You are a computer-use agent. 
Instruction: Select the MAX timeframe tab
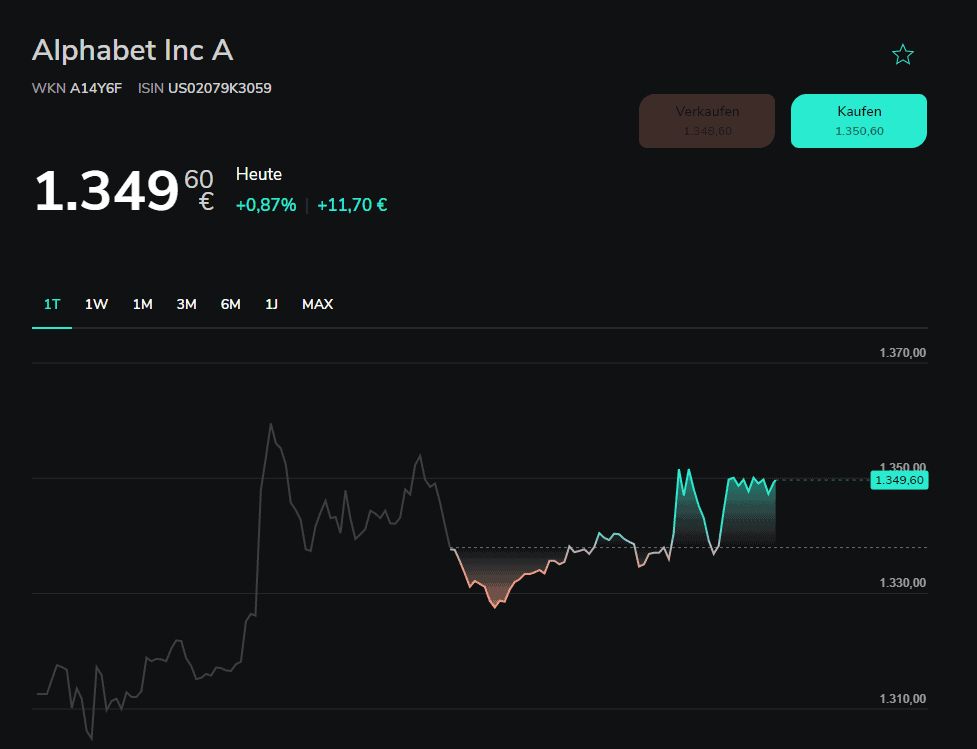tap(317, 304)
